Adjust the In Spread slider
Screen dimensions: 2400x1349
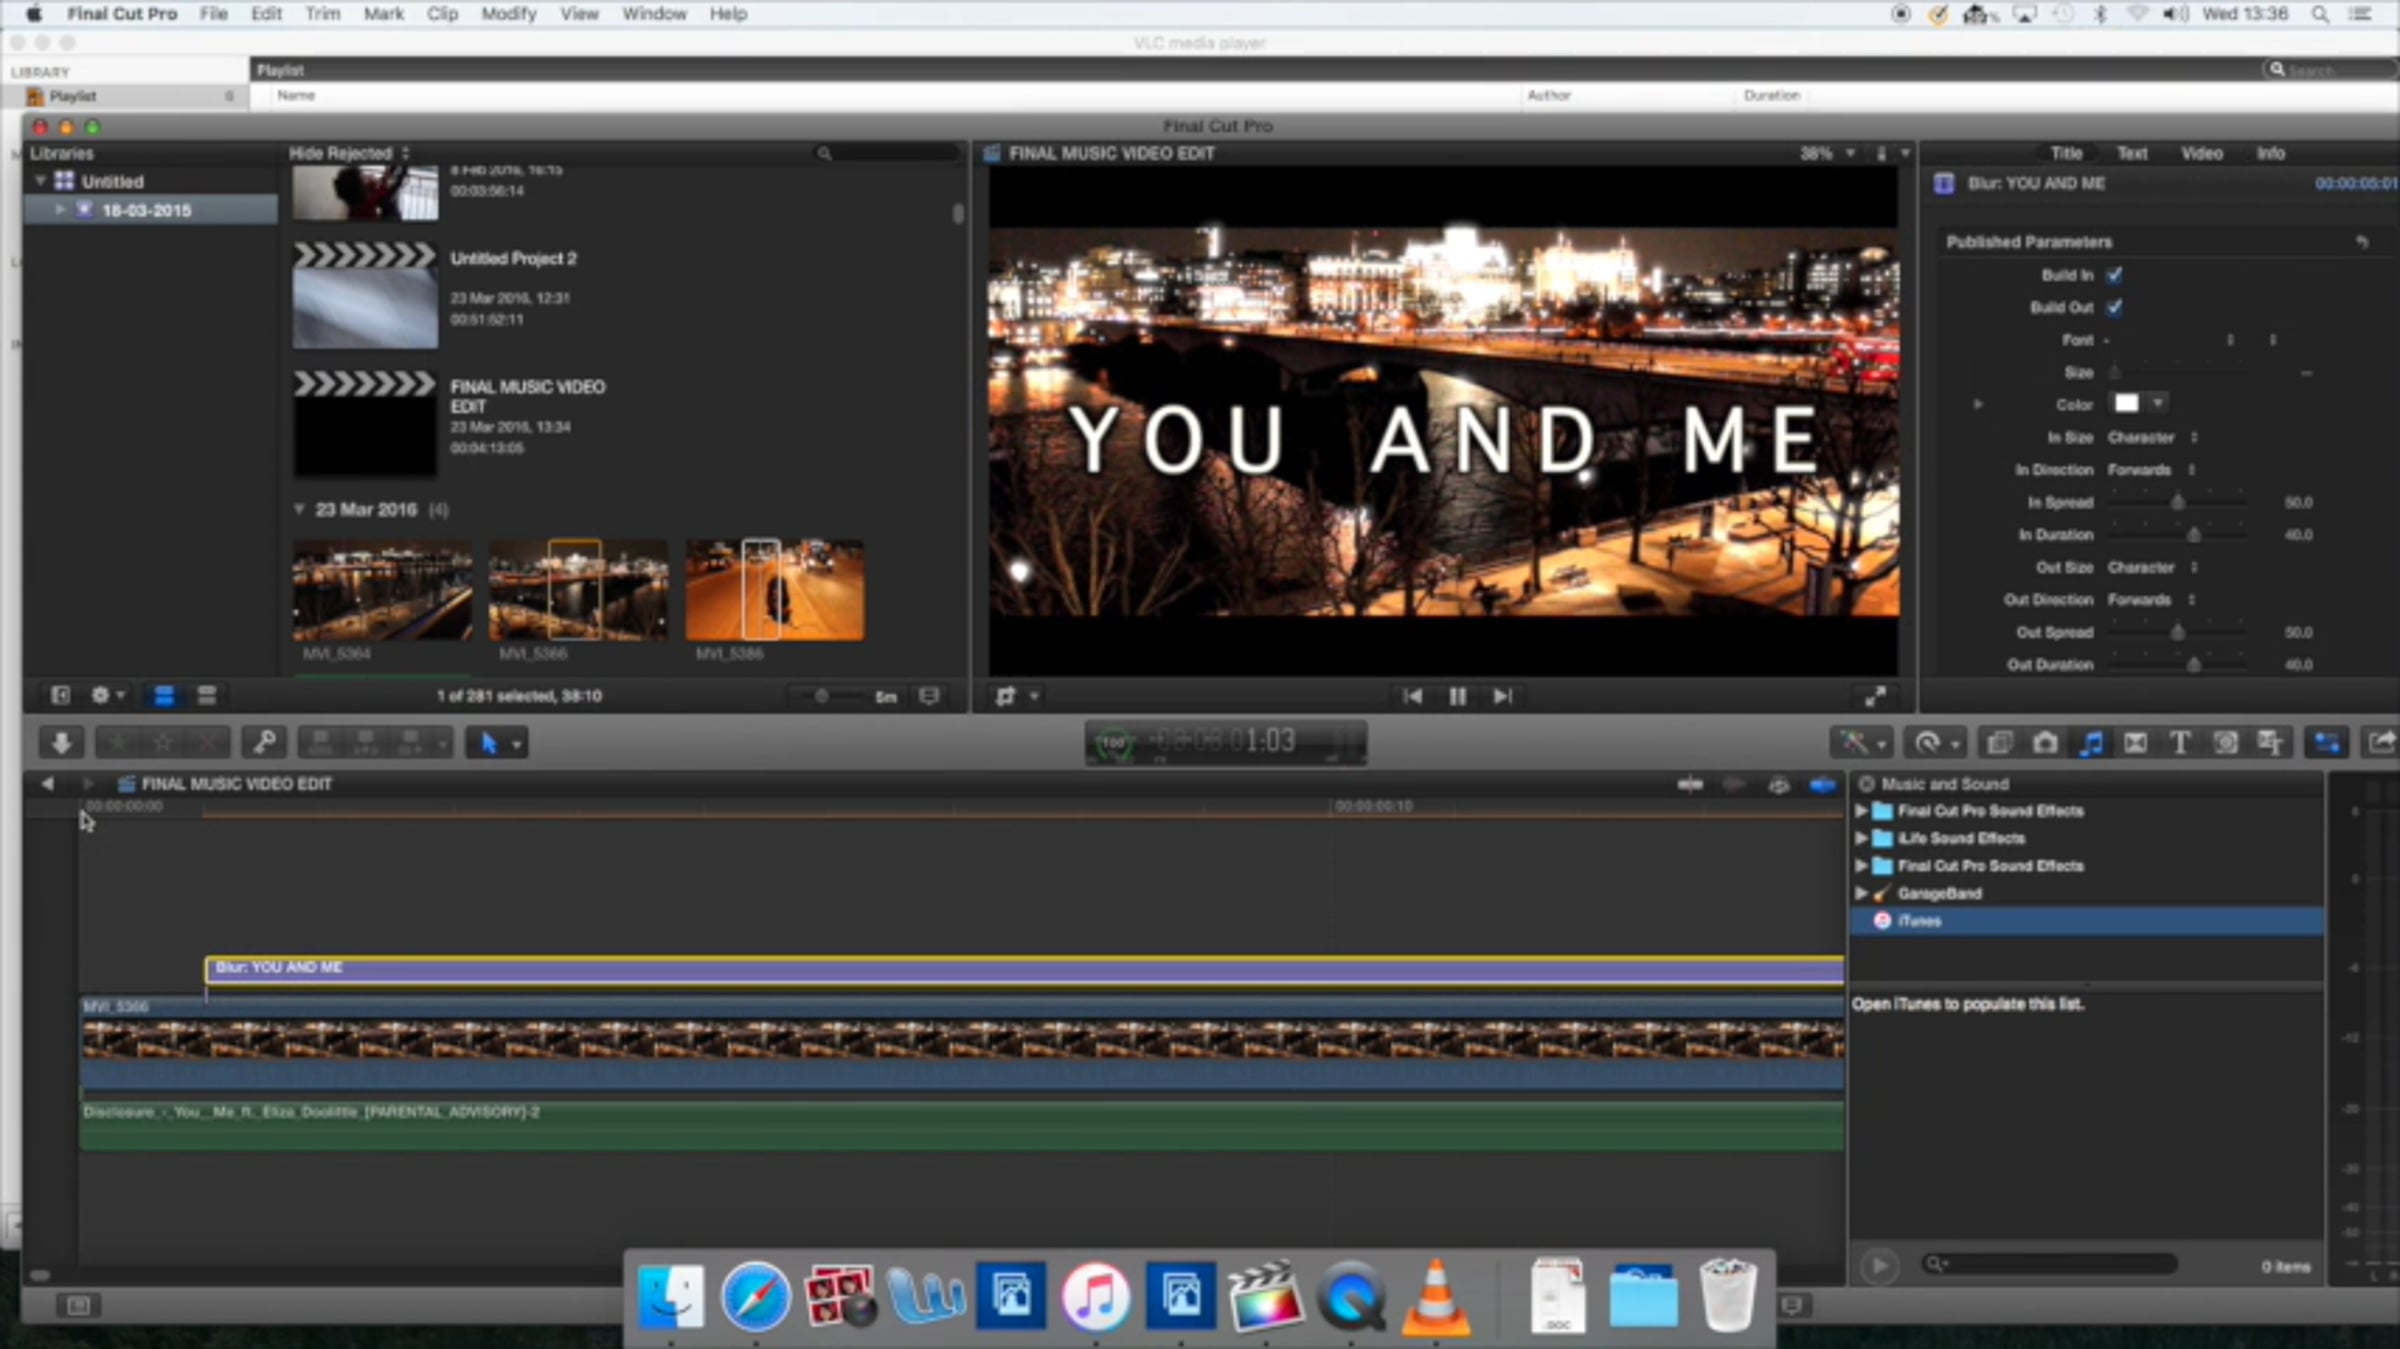click(2177, 502)
